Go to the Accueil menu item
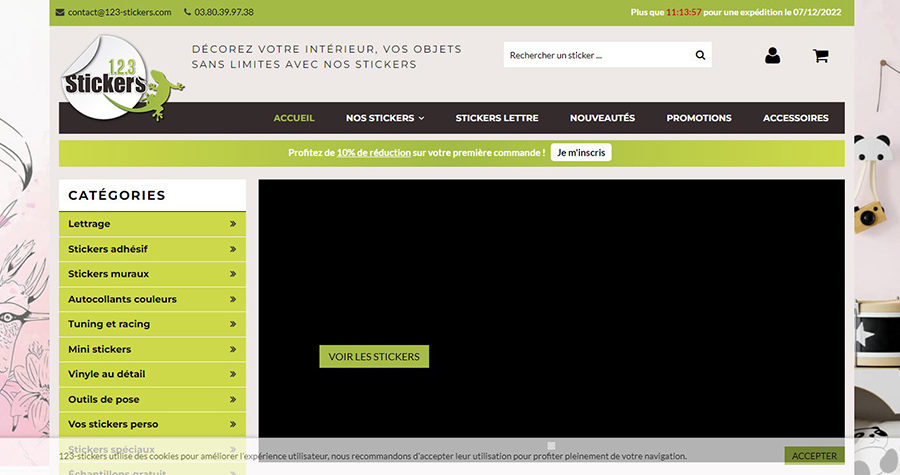Image resolution: width=900 pixels, height=475 pixels. click(294, 118)
